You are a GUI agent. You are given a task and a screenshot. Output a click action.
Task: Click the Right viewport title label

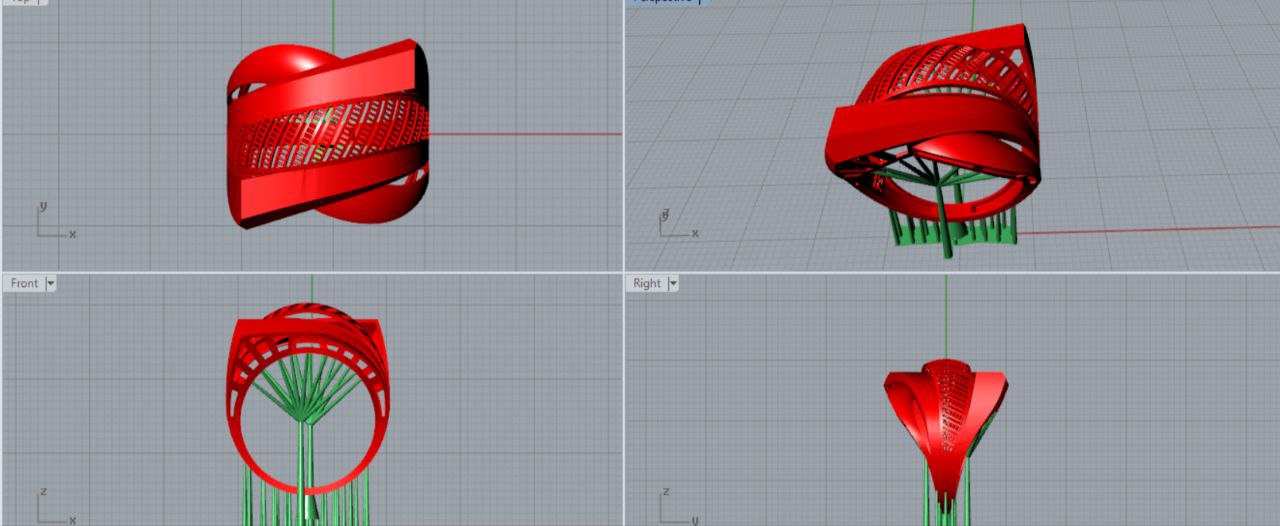coord(647,284)
